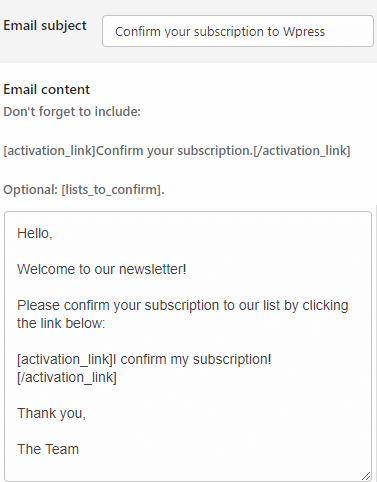Click the 'Email subject' label
Screen dimensions: 377x482
point(45,26)
